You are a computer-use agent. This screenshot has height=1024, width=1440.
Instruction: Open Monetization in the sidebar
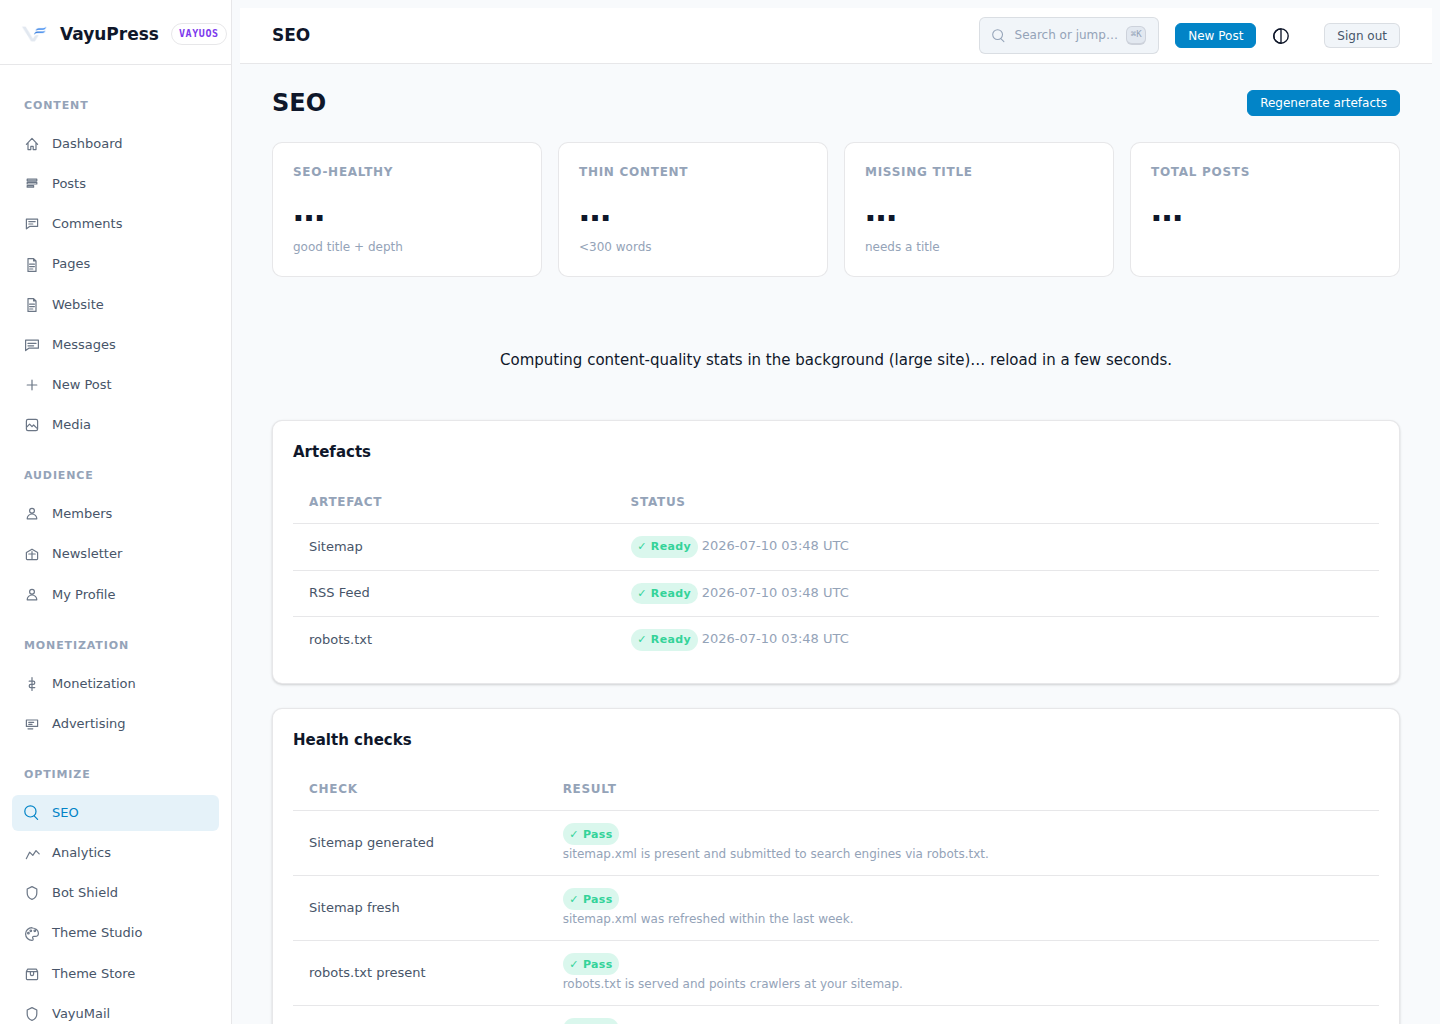coord(115,684)
